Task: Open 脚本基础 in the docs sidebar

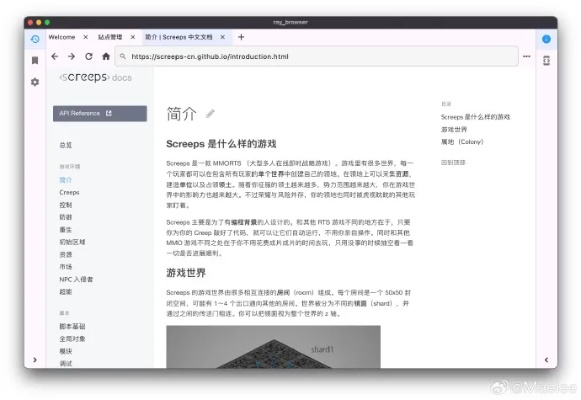Action: click(72, 326)
